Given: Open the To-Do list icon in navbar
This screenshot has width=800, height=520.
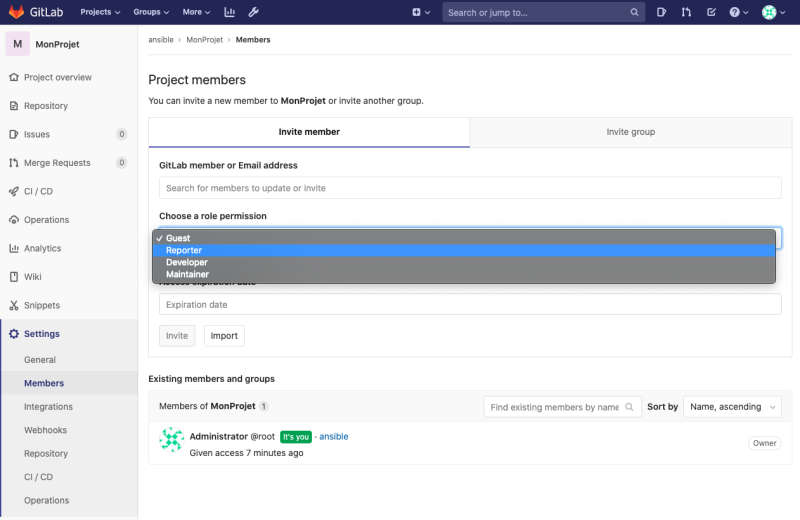Looking at the screenshot, I should coord(711,12).
